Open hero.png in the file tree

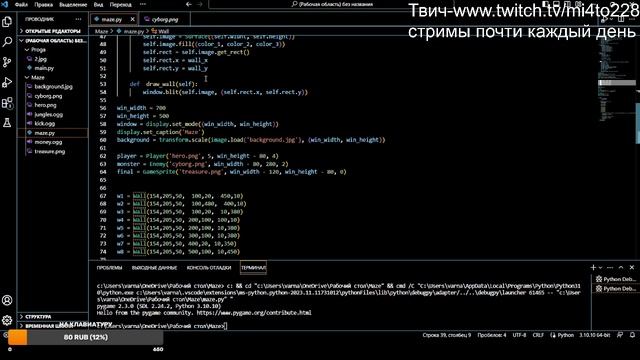pos(45,105)
